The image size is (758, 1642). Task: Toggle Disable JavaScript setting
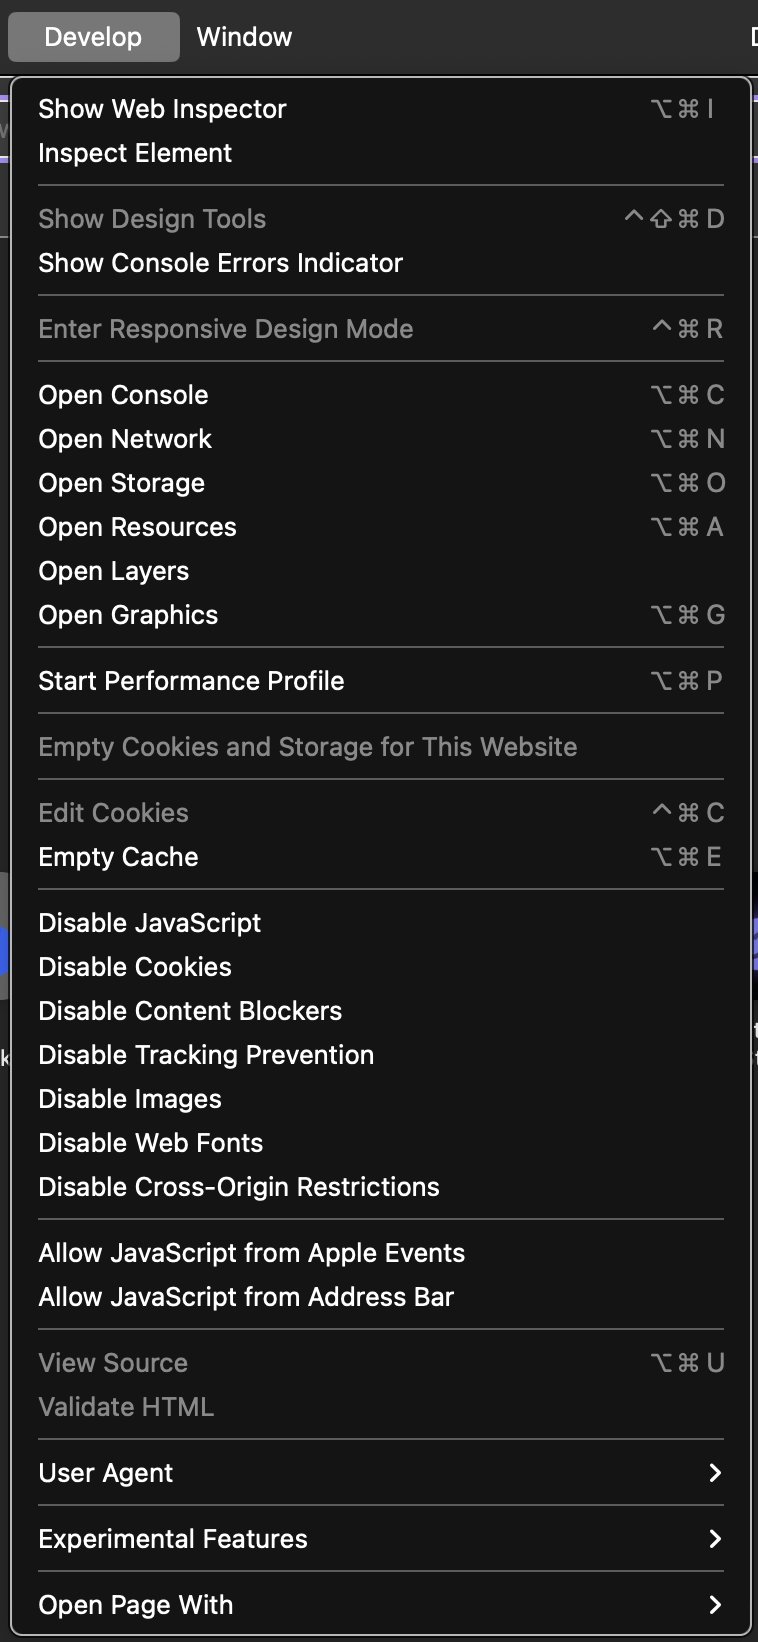[149, 923]
